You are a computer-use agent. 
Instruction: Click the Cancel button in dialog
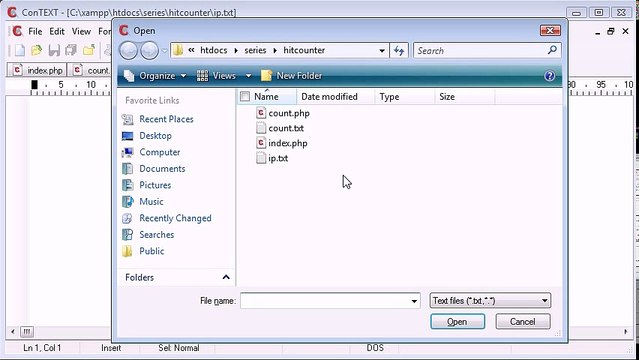click(x=523, y=322)
